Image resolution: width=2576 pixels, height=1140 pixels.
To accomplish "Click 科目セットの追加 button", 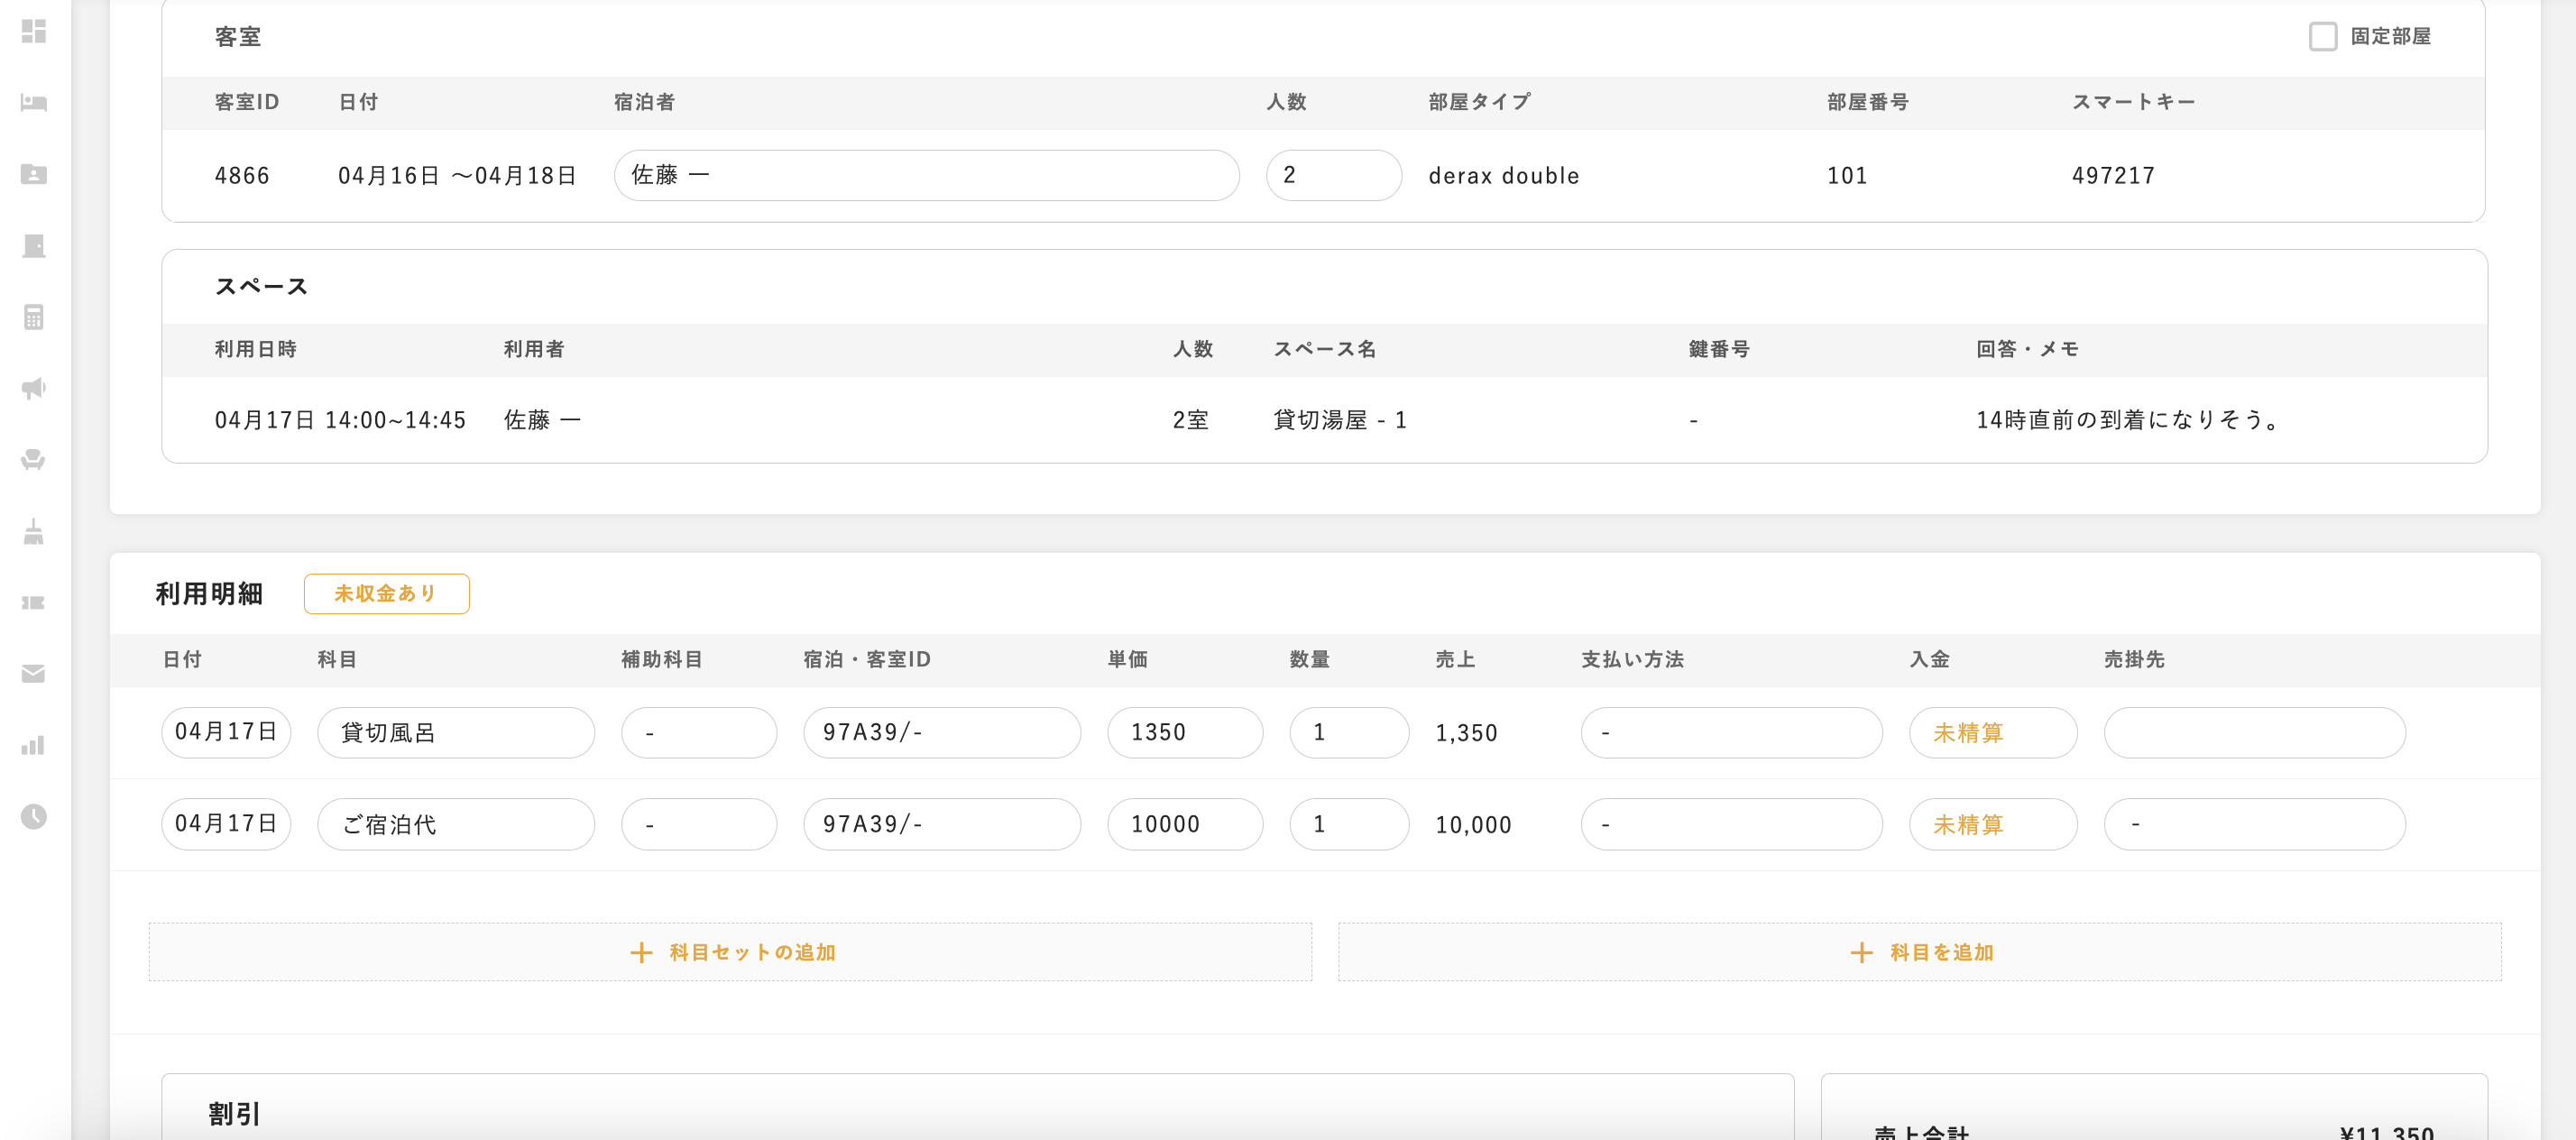I will click(730, 952).
